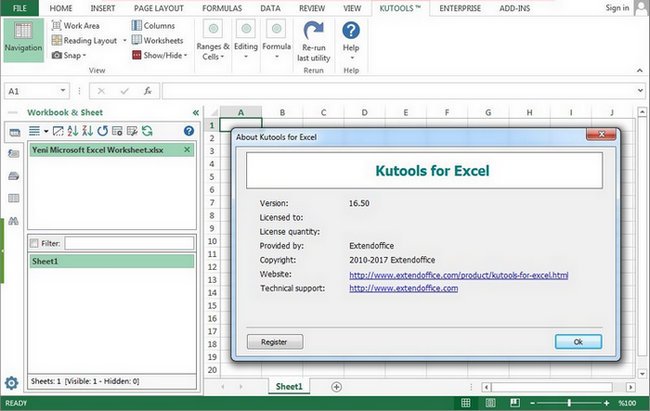Open the Work Area tool

[75, 26]
